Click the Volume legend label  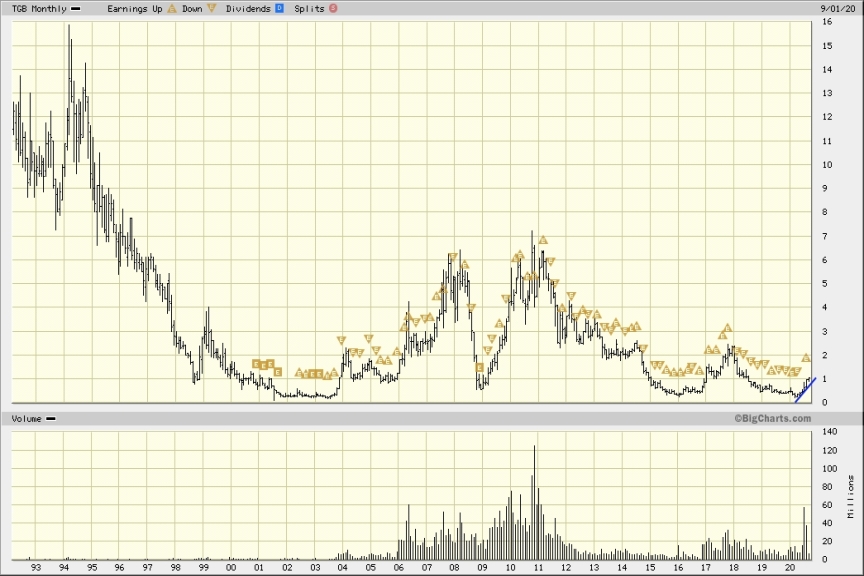tap(26, 419)
